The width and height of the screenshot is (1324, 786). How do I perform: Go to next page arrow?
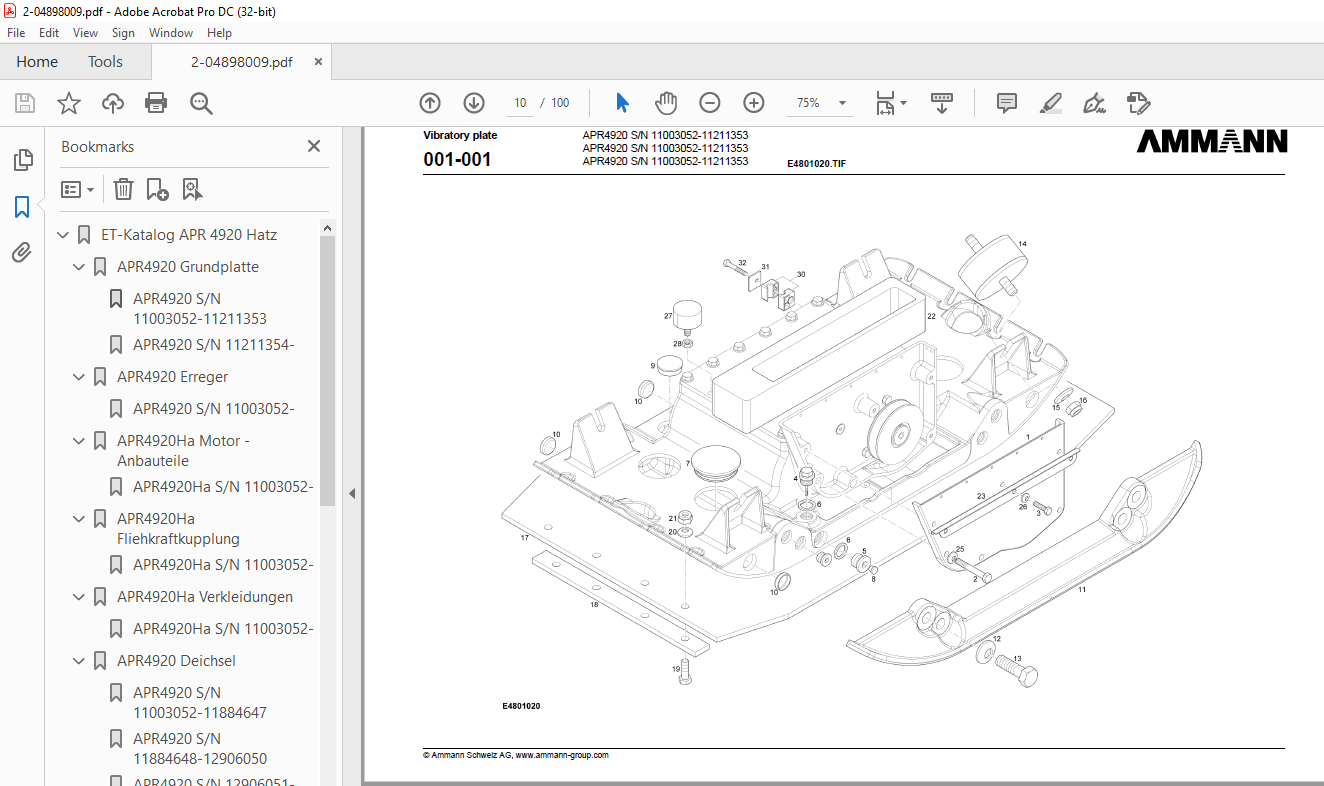click(474, 103)
